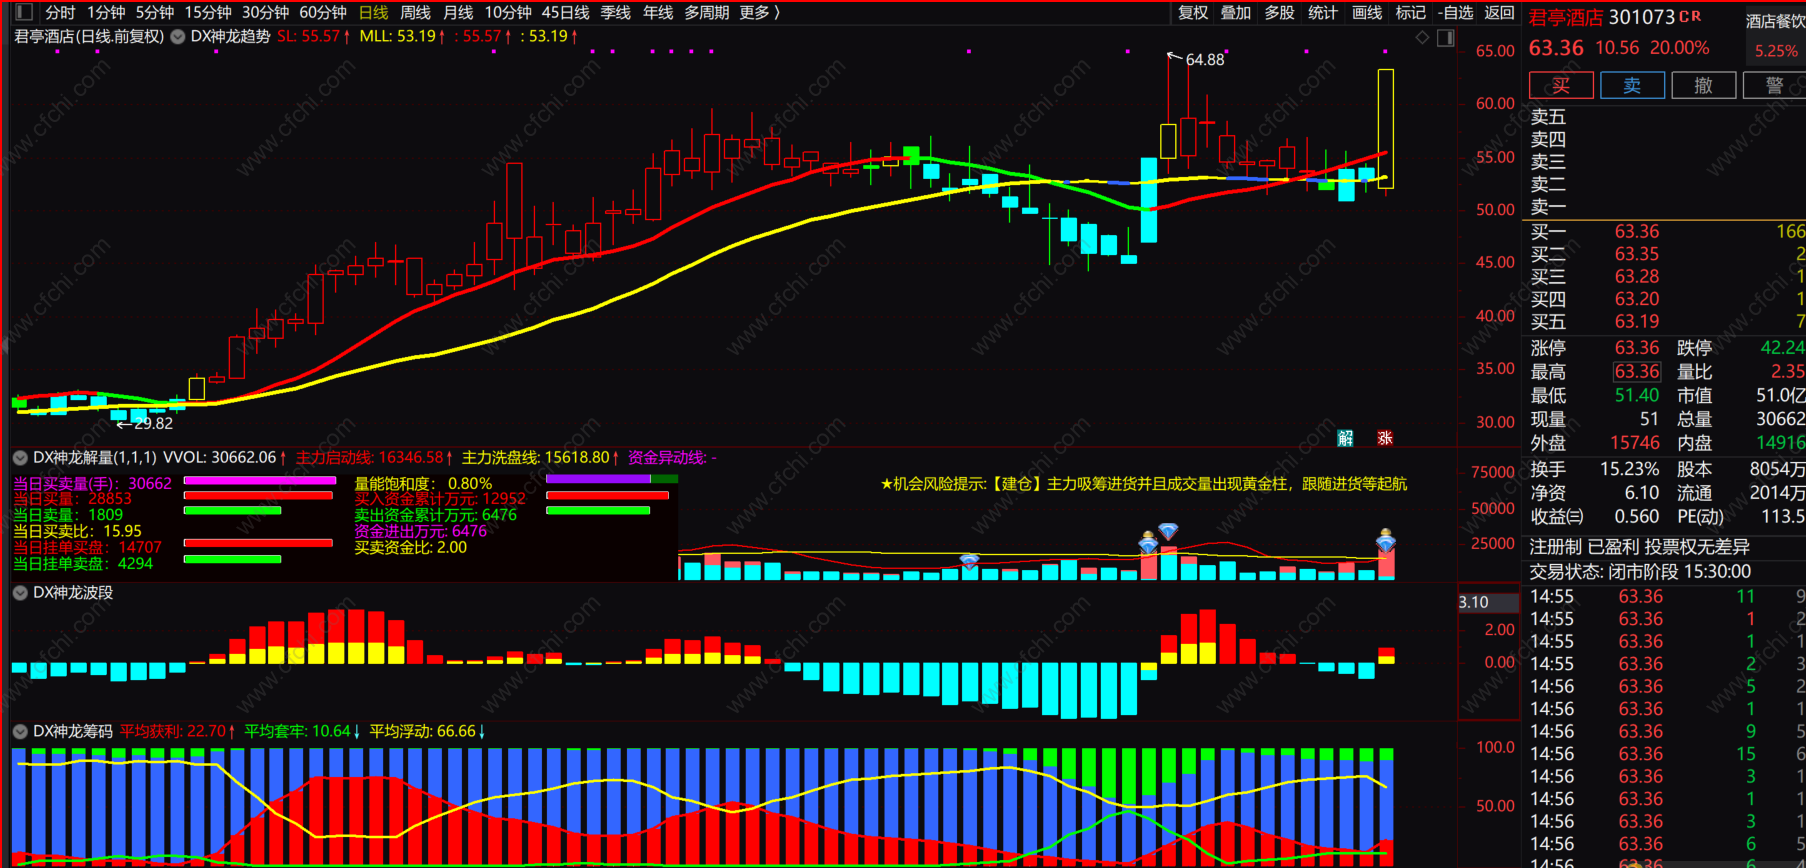Switch to 分时 intraday view
The height and width of the screenshot is (868, 1806).
coord(60,12)
